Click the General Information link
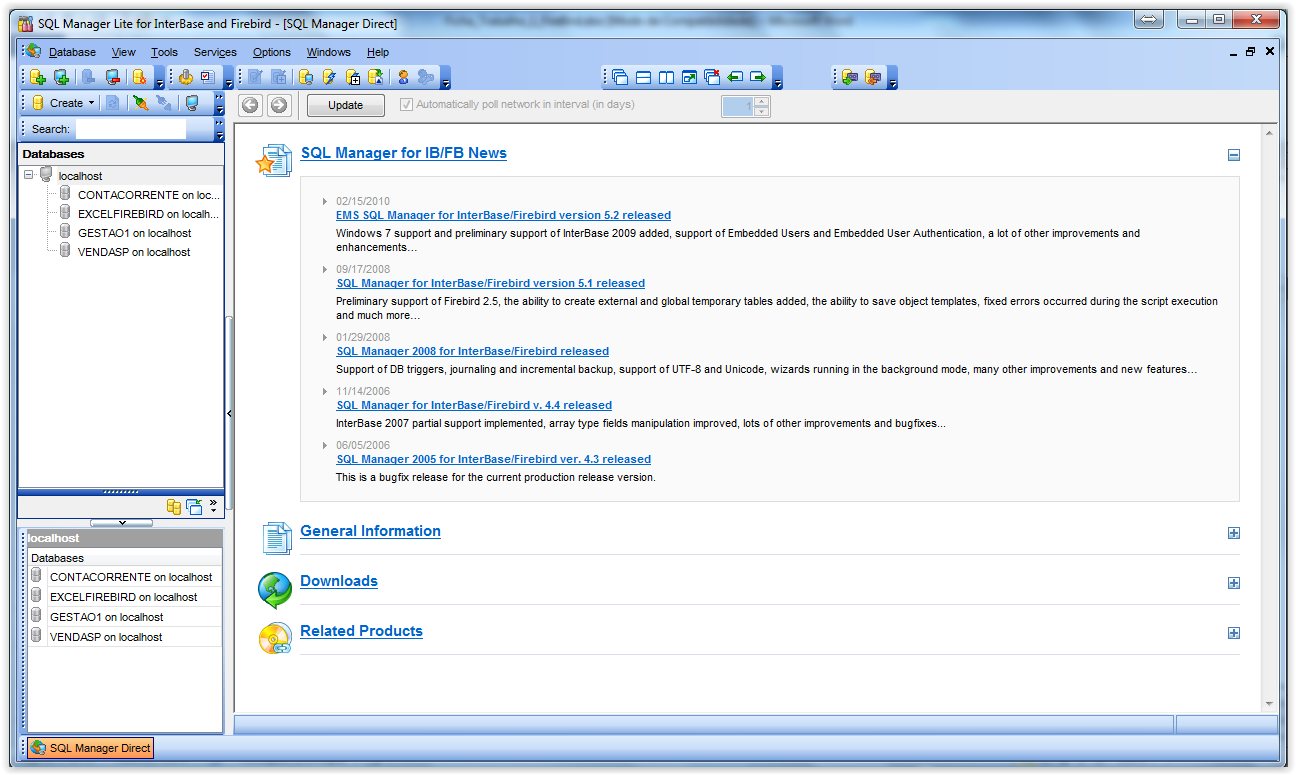 tap(371, 531)
